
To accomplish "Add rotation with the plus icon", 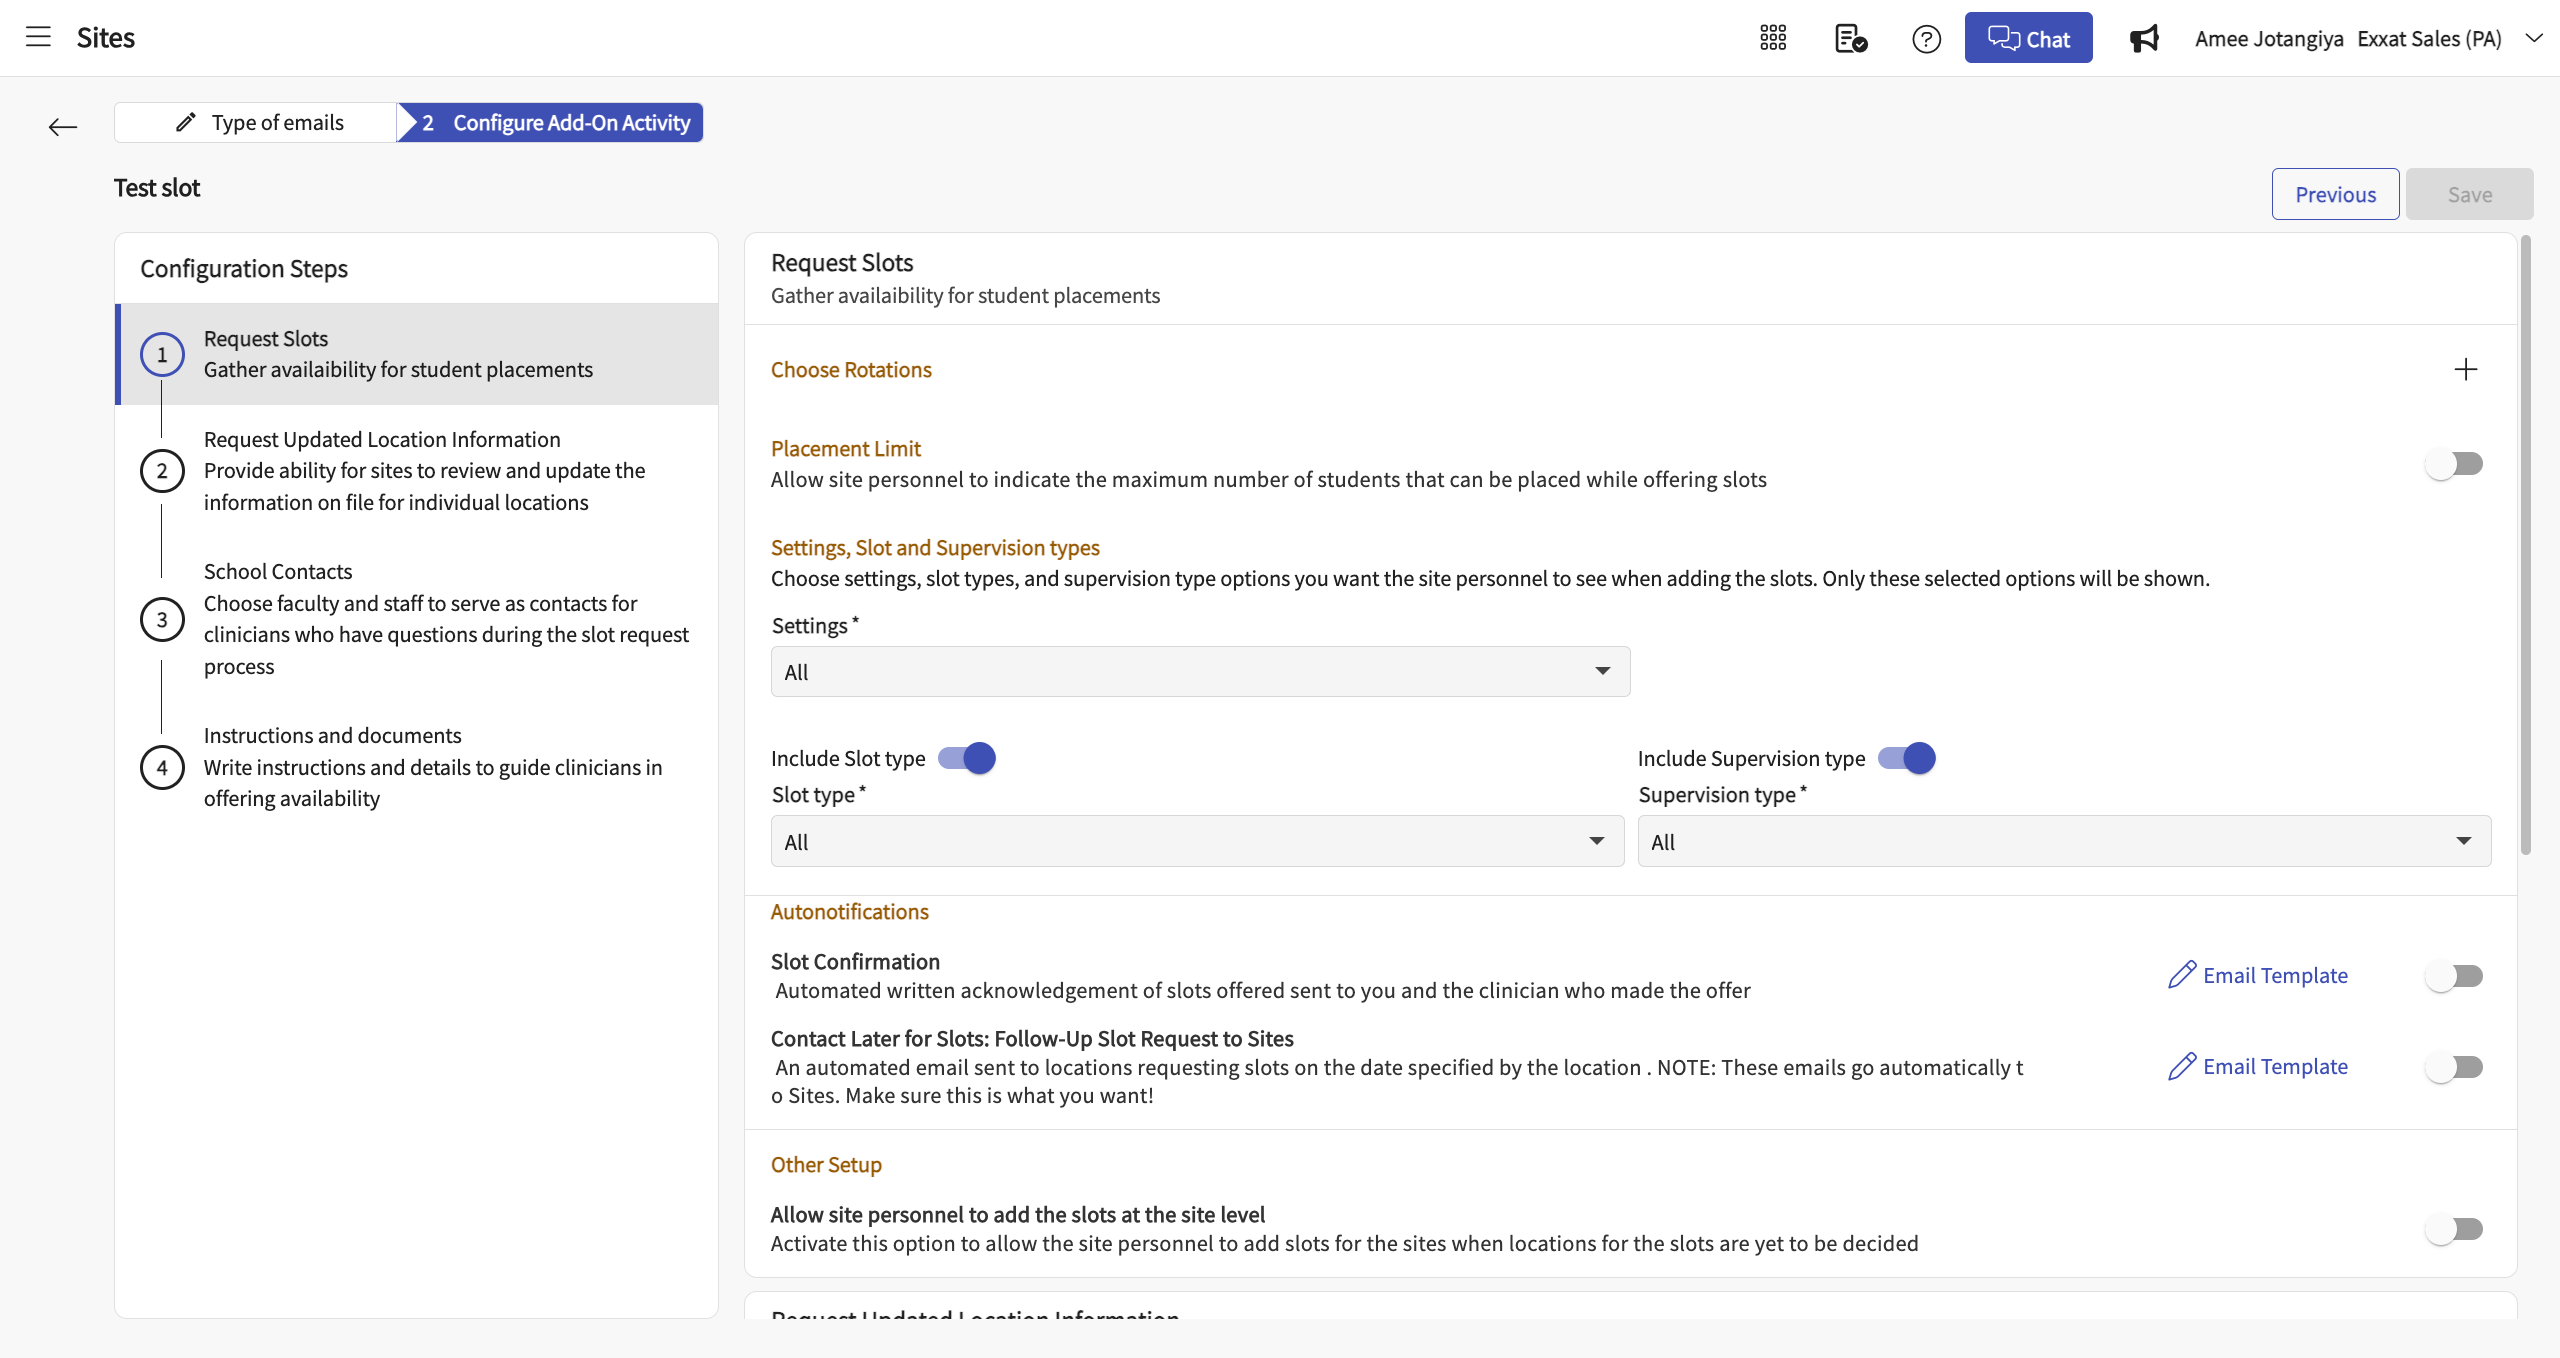I will pos(2465,369).
